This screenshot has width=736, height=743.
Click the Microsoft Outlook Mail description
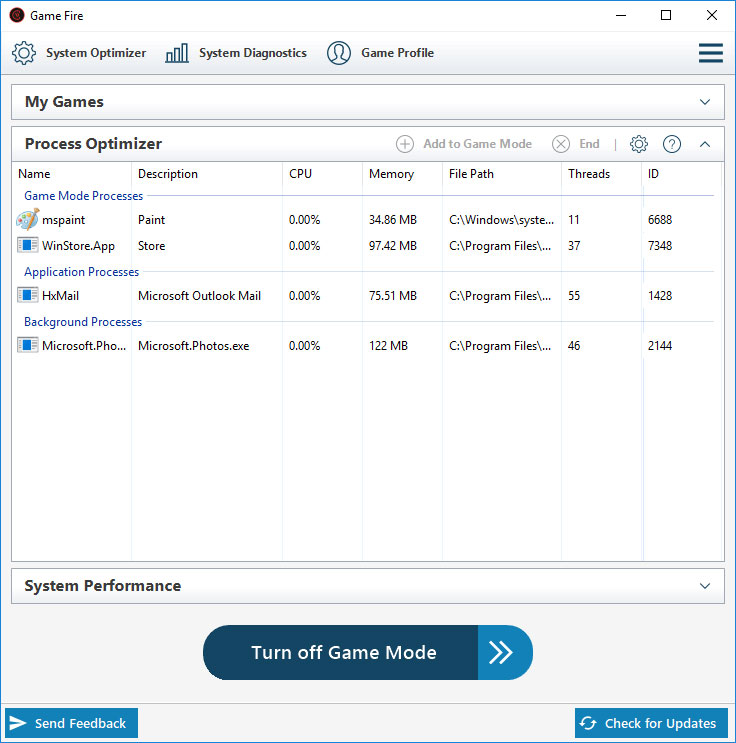click(200, 296)
